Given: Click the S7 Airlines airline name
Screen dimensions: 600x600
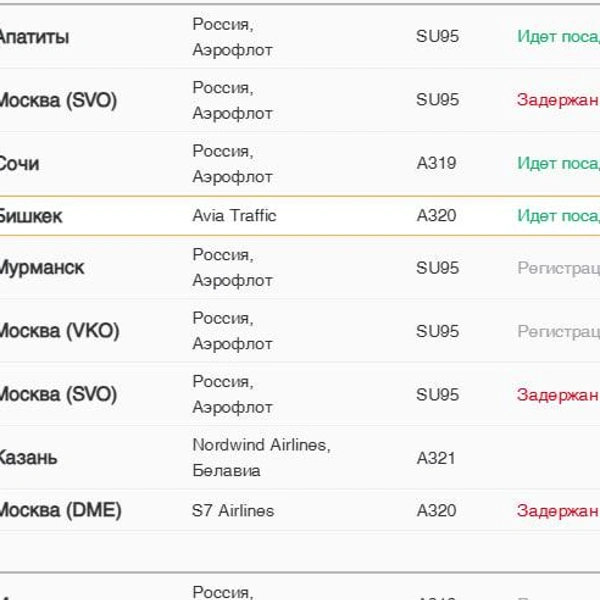Looking at the screenshot, I should click(x=233, y=511).
